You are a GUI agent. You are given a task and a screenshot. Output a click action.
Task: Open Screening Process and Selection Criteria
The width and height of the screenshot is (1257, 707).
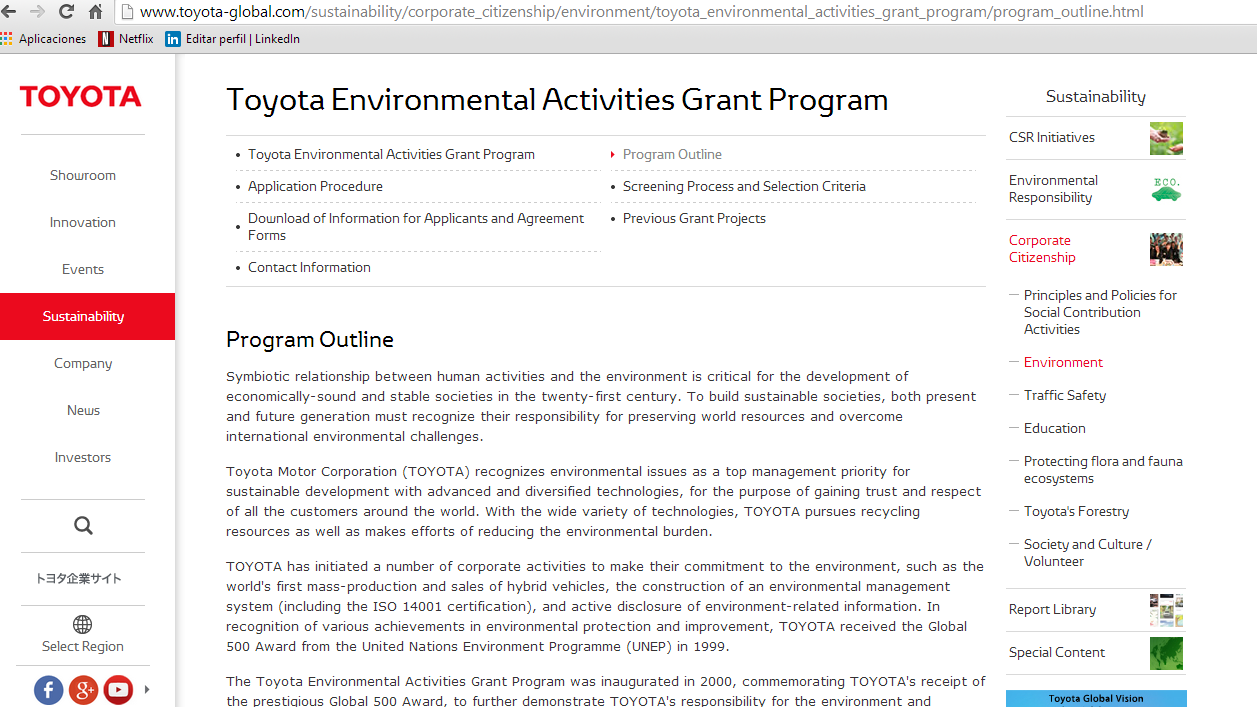point(744,186)
